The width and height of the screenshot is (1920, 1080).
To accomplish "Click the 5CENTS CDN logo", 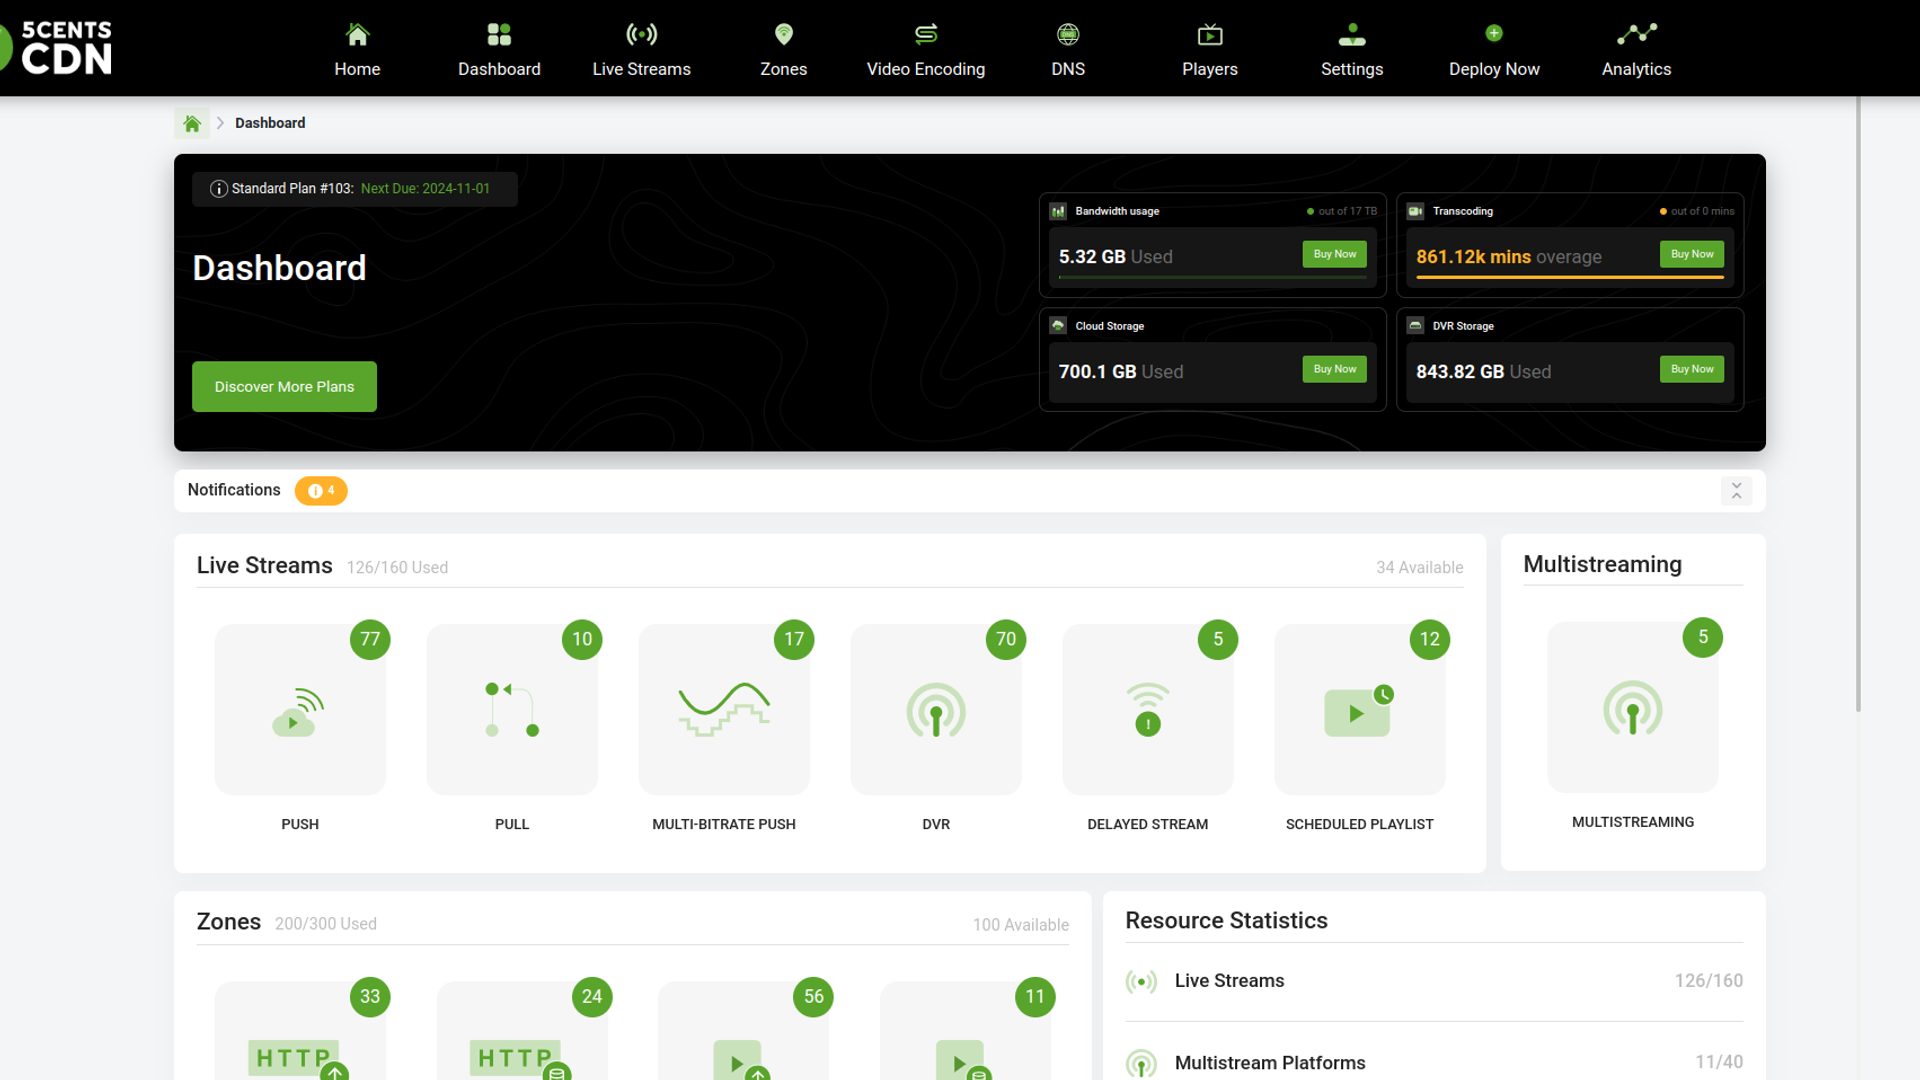I will (57, 48).
